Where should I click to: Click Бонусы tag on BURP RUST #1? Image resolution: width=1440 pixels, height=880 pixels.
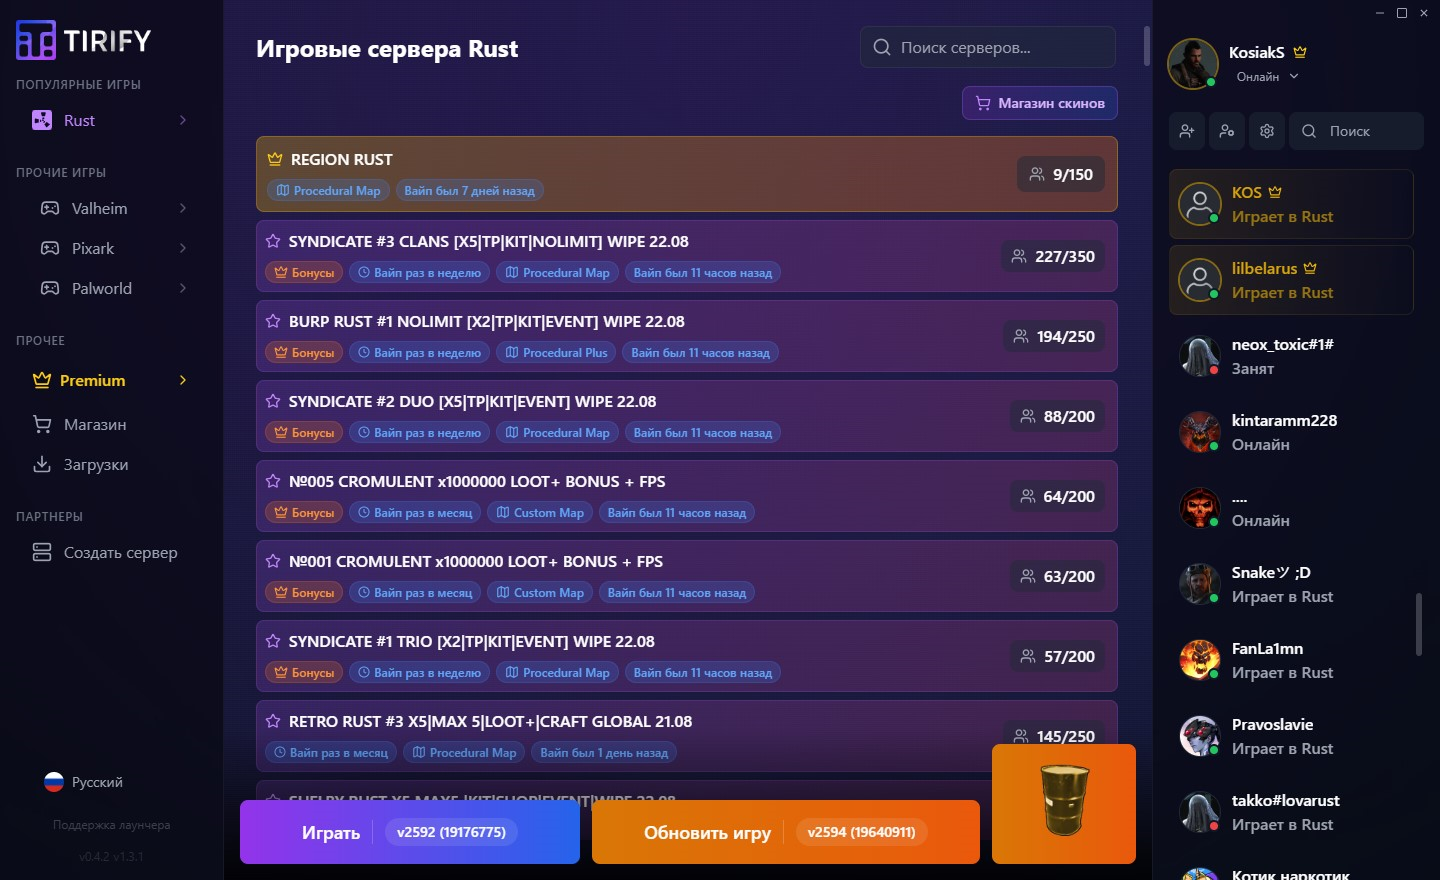coord(304,353)
